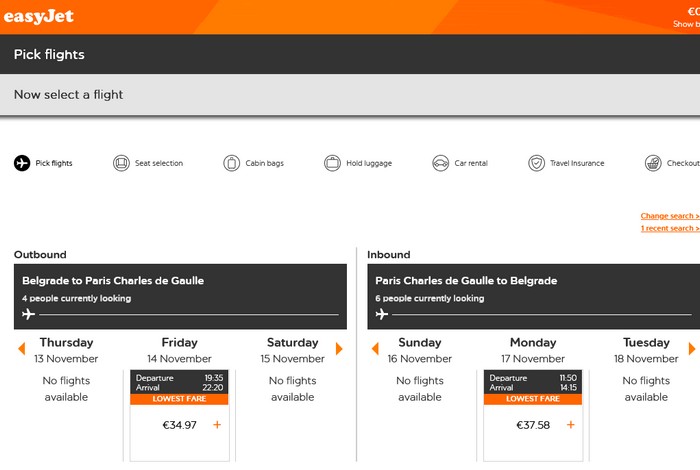Show later inbound dates with right arrow
The image size is (700, 470).
coord(692,349)
